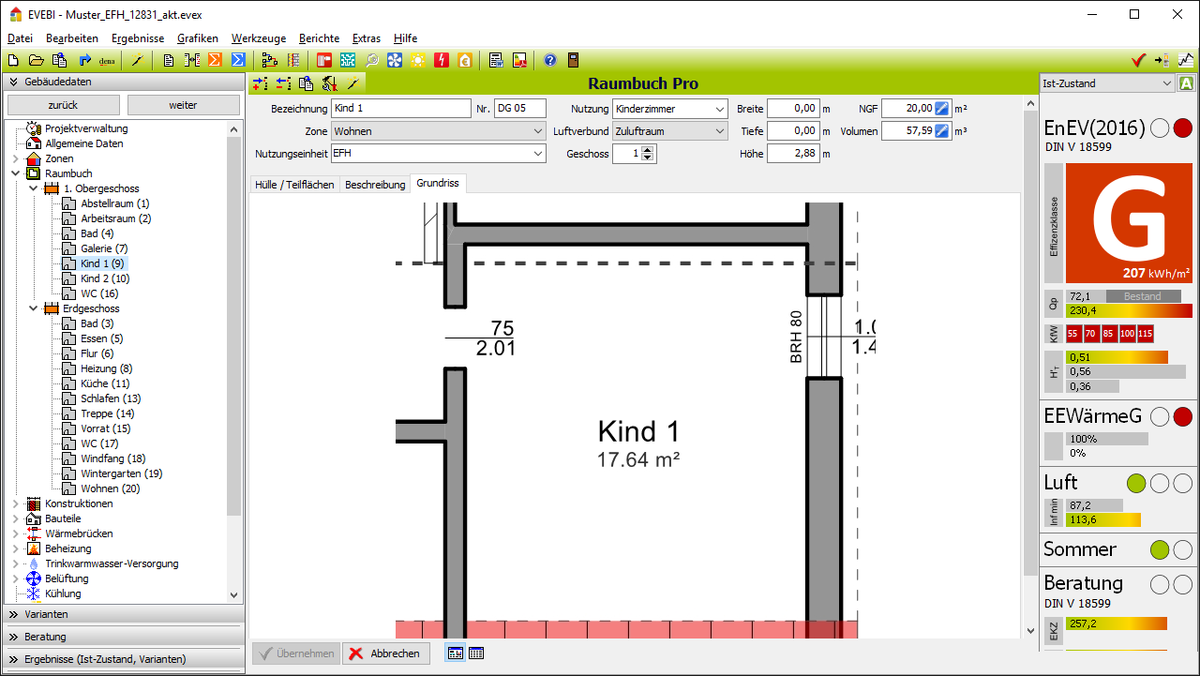Expand the Konstruktionen tree node

15,503
